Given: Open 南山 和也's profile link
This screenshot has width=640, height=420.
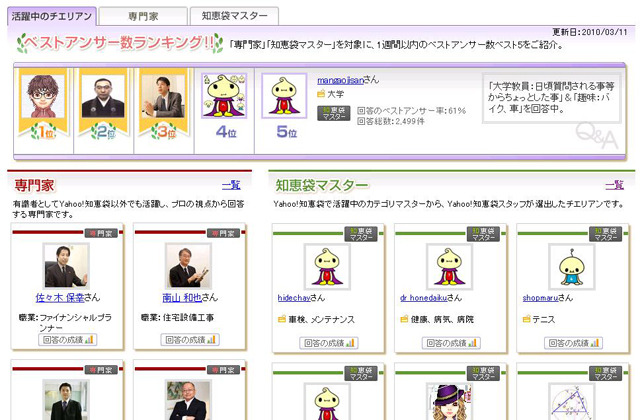Looking at the screenshot, I should click(182, 298).
